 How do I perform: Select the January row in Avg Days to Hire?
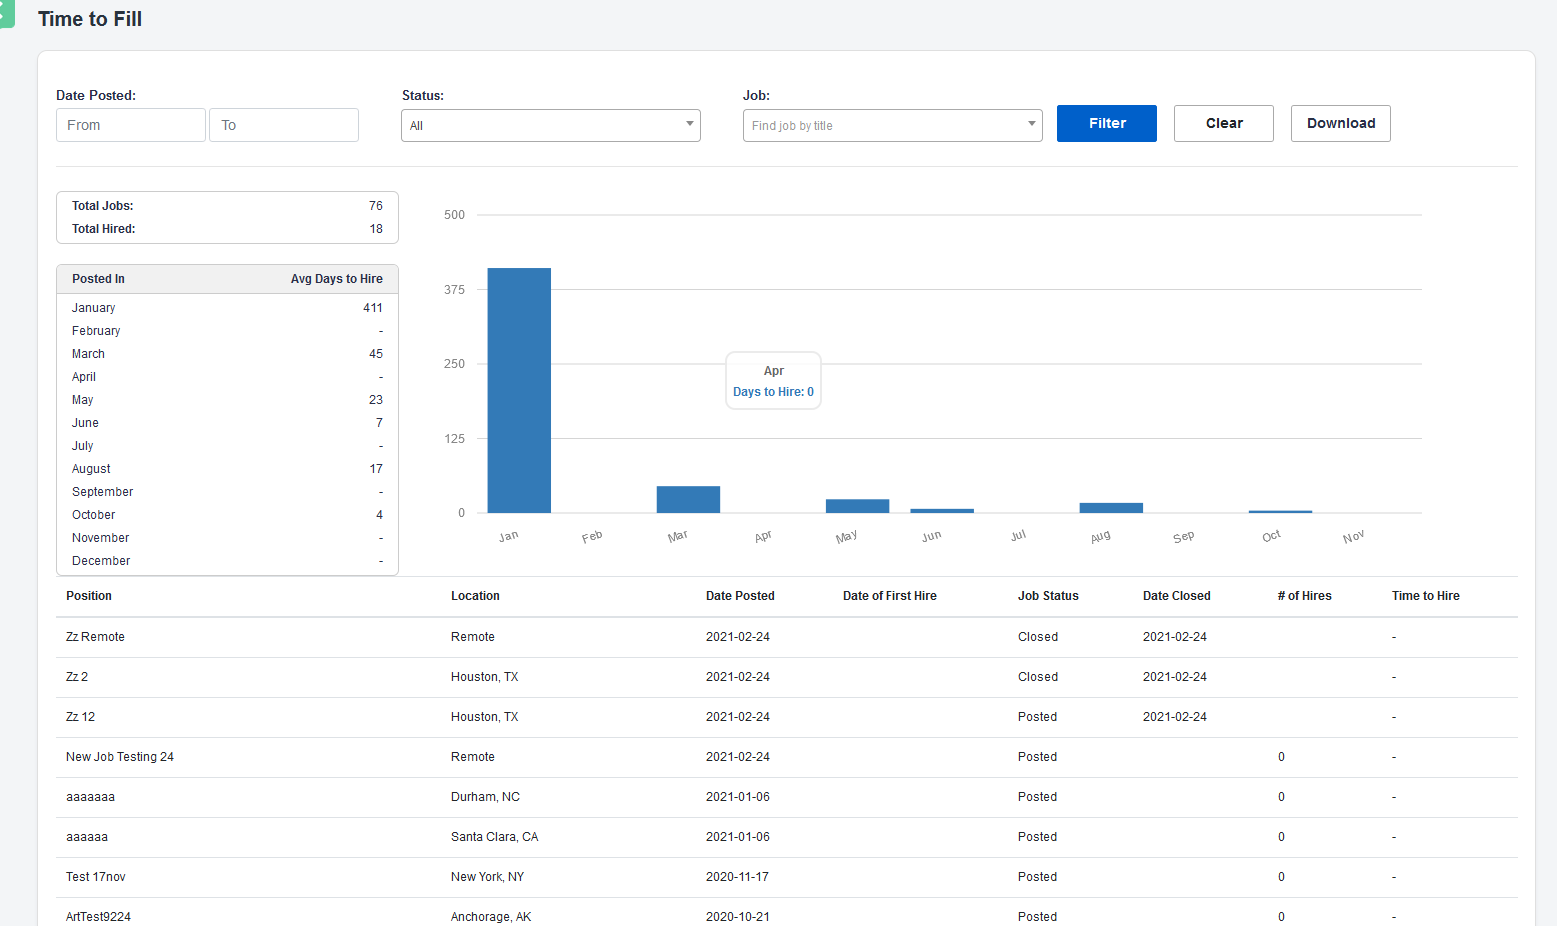[x=93, y=307]
